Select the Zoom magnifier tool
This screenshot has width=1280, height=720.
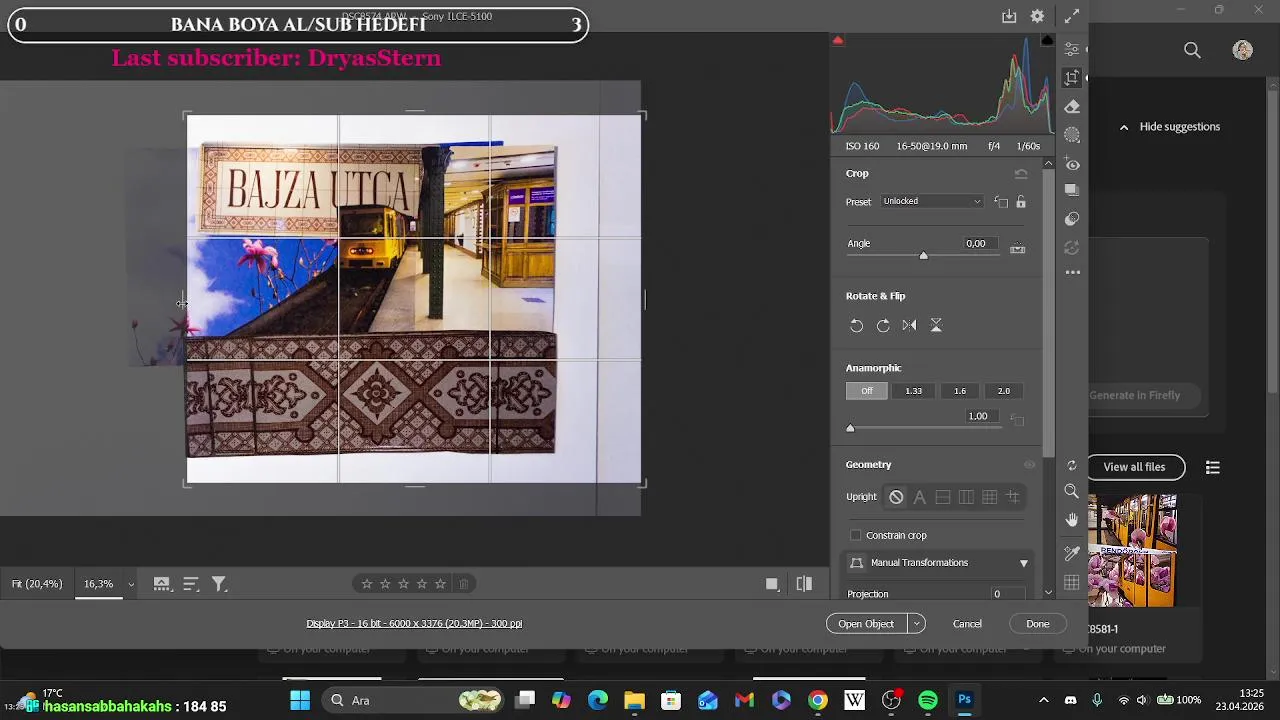(1072, 491)
